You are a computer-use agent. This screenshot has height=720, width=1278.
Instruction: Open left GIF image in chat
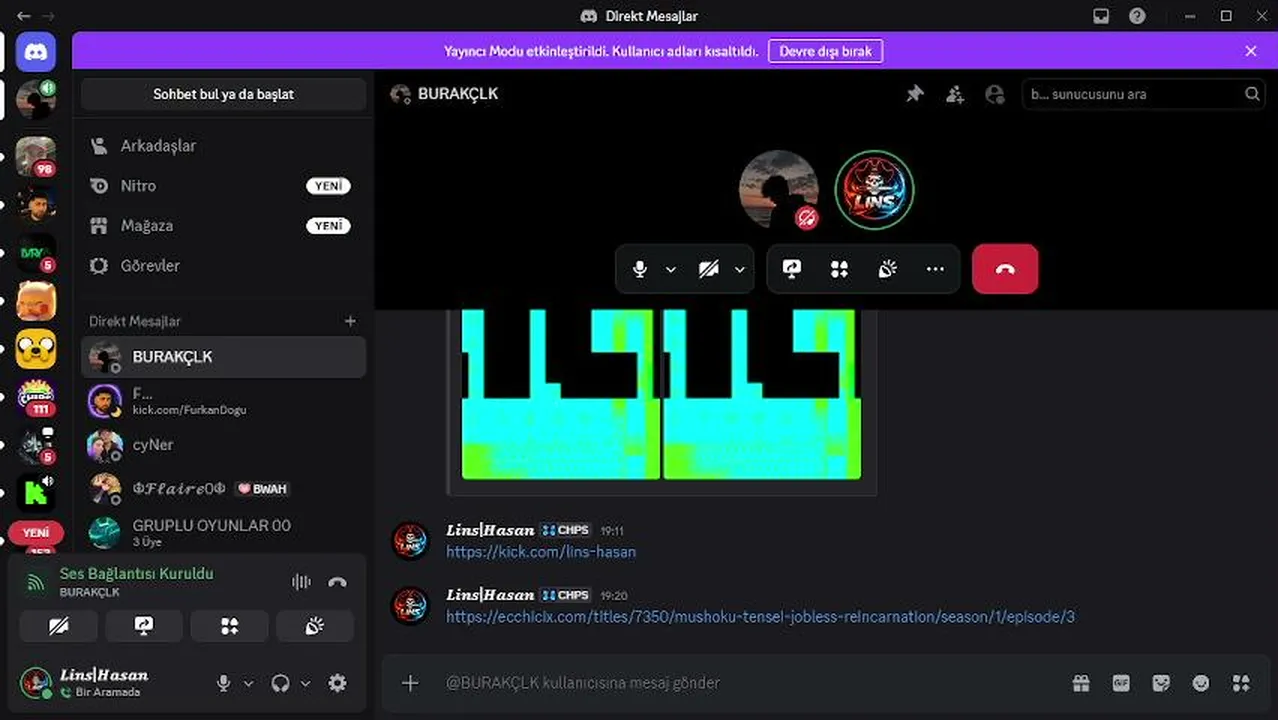point(560,394)
